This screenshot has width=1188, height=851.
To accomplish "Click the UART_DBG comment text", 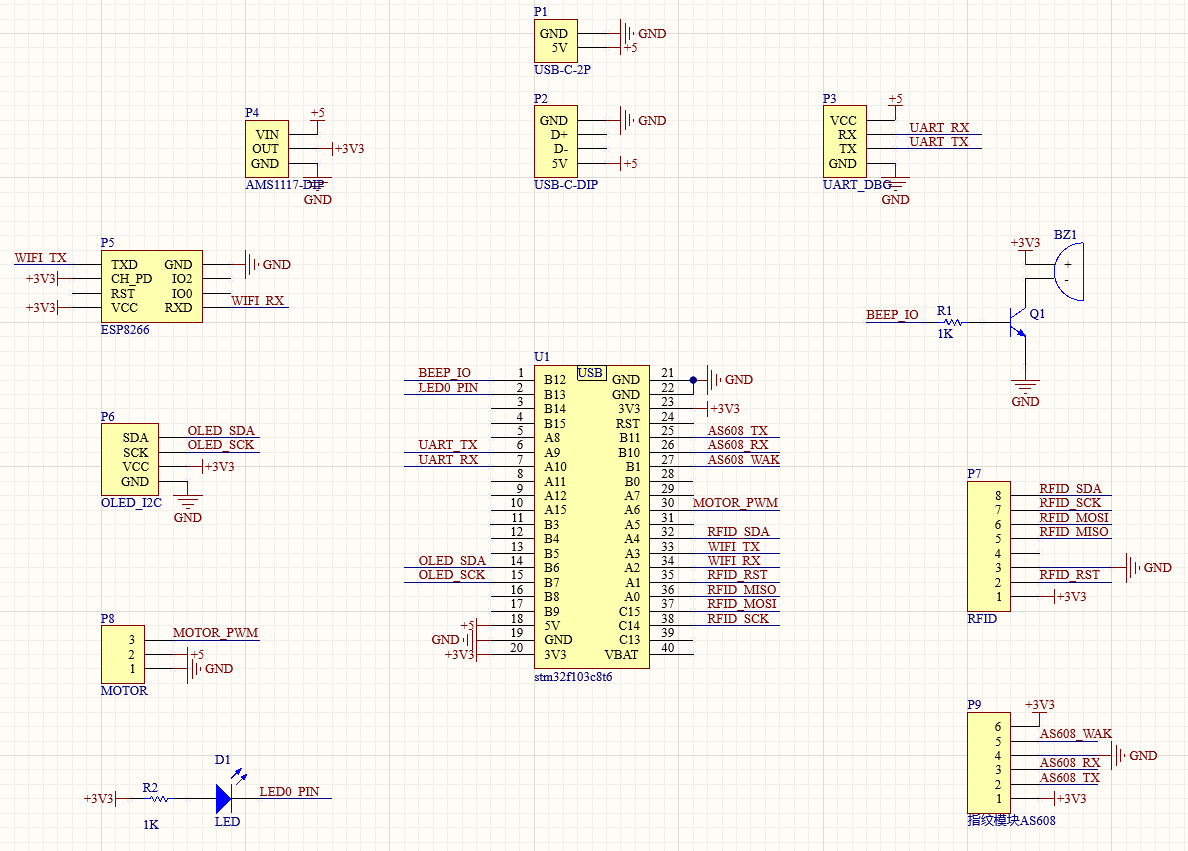I will coord(857,184).
